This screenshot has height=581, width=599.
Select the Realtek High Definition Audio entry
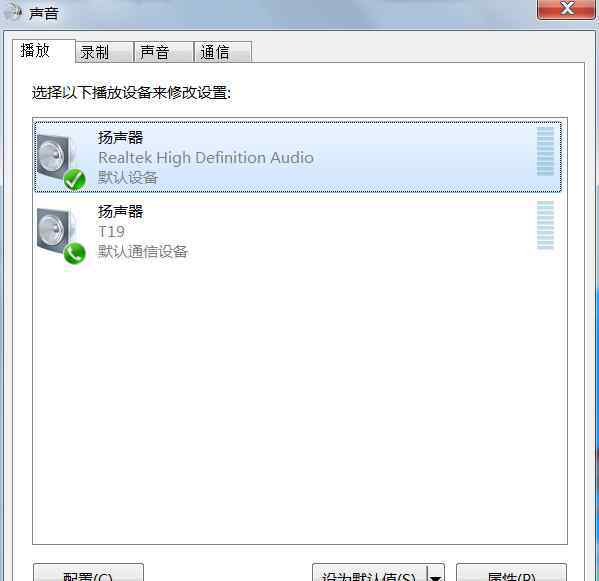click(298, 157)
